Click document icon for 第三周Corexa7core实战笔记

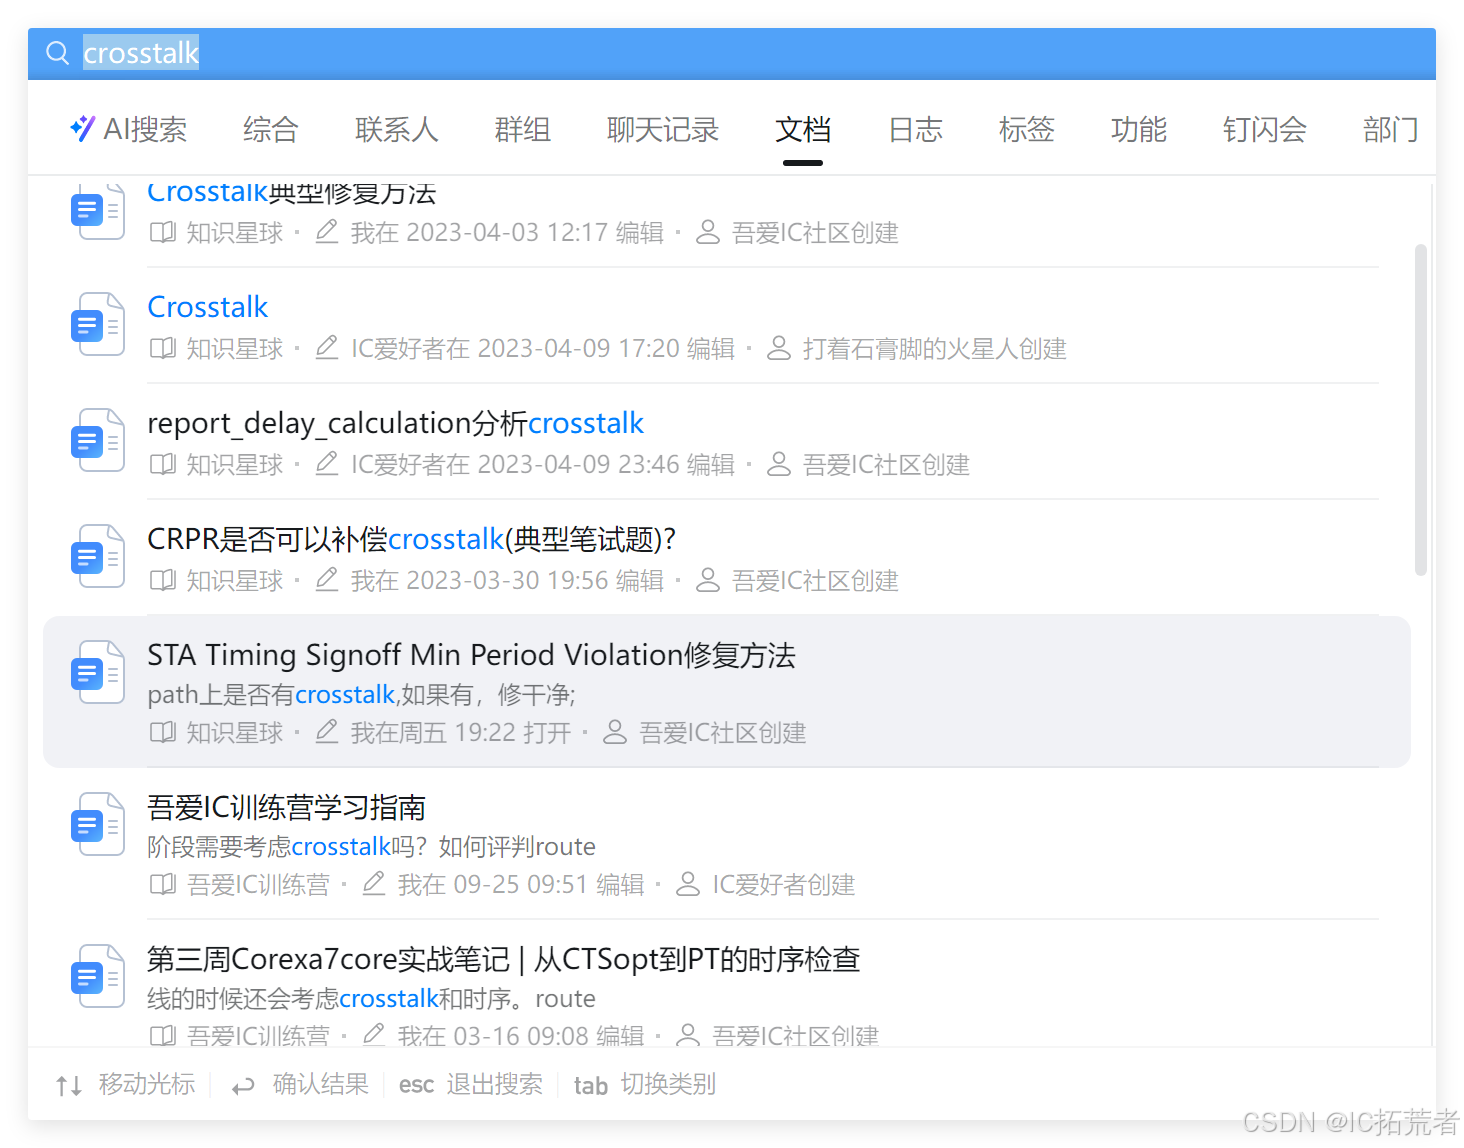pos(98,976)
